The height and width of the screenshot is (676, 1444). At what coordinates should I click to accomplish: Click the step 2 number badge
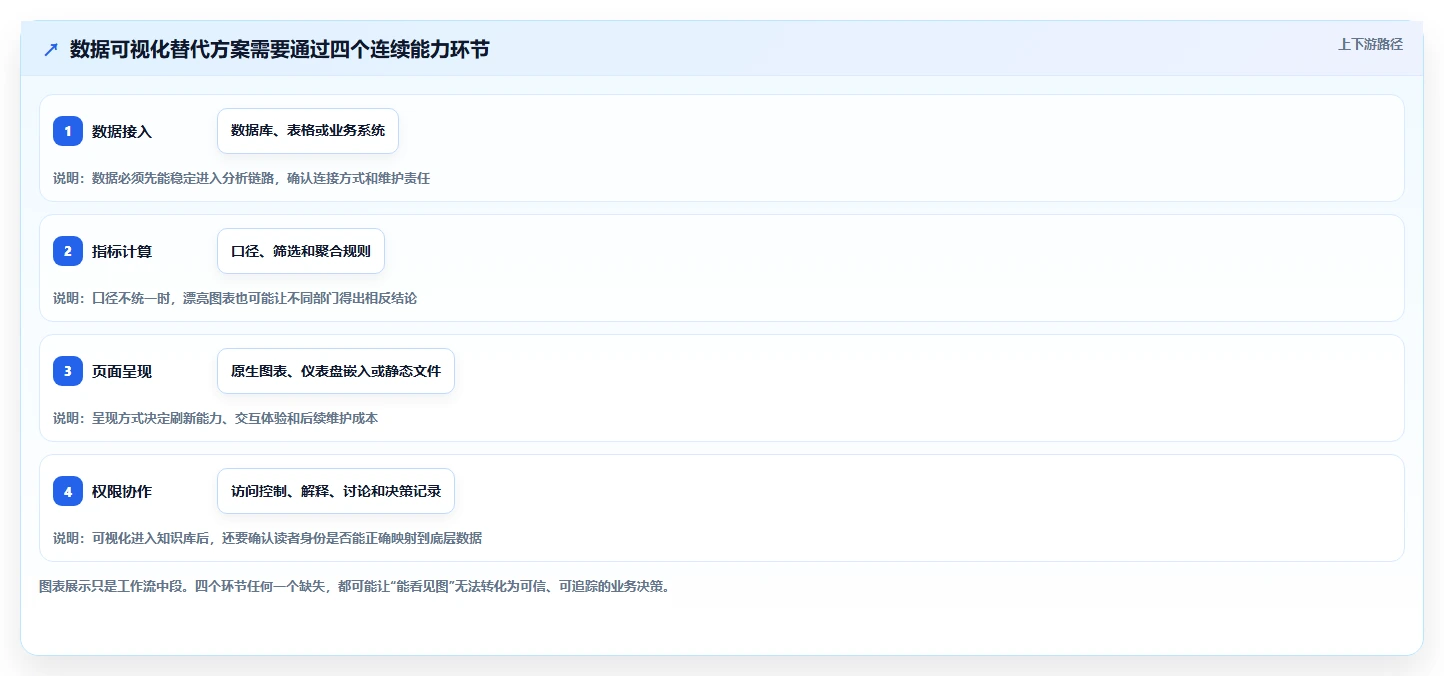pos(68,251)
